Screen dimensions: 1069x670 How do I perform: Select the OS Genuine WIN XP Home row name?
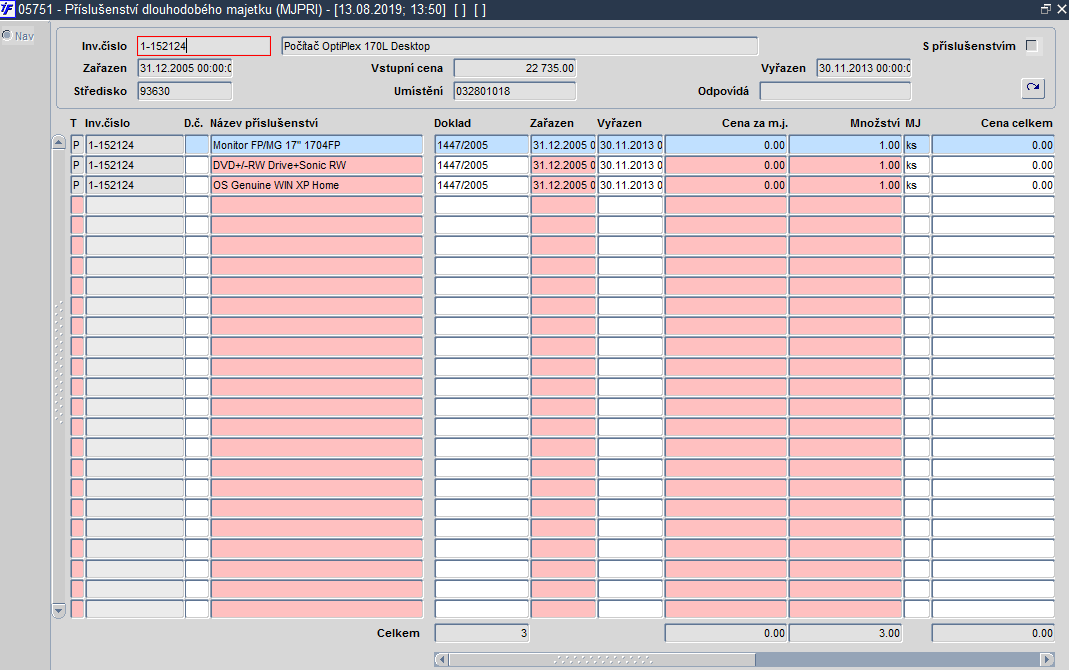pyautogui.click(x=317, y=185)
